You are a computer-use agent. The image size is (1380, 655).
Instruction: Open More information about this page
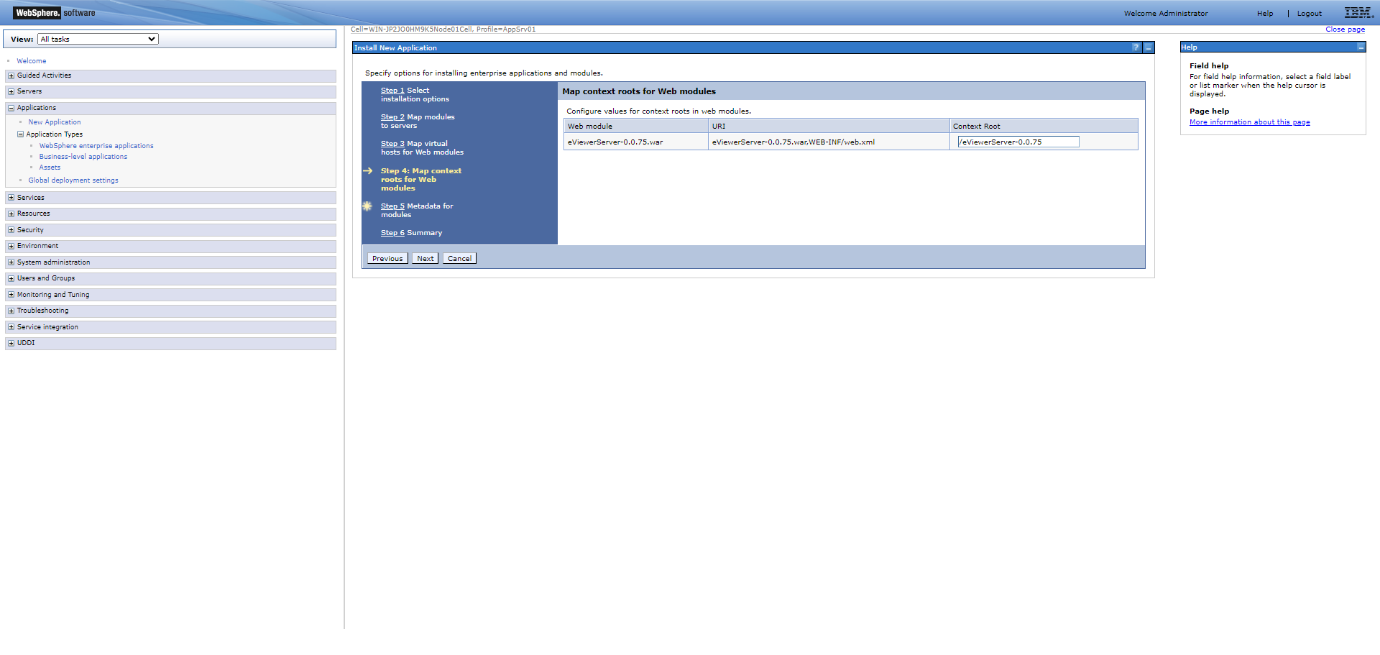tap(1249, 122)
